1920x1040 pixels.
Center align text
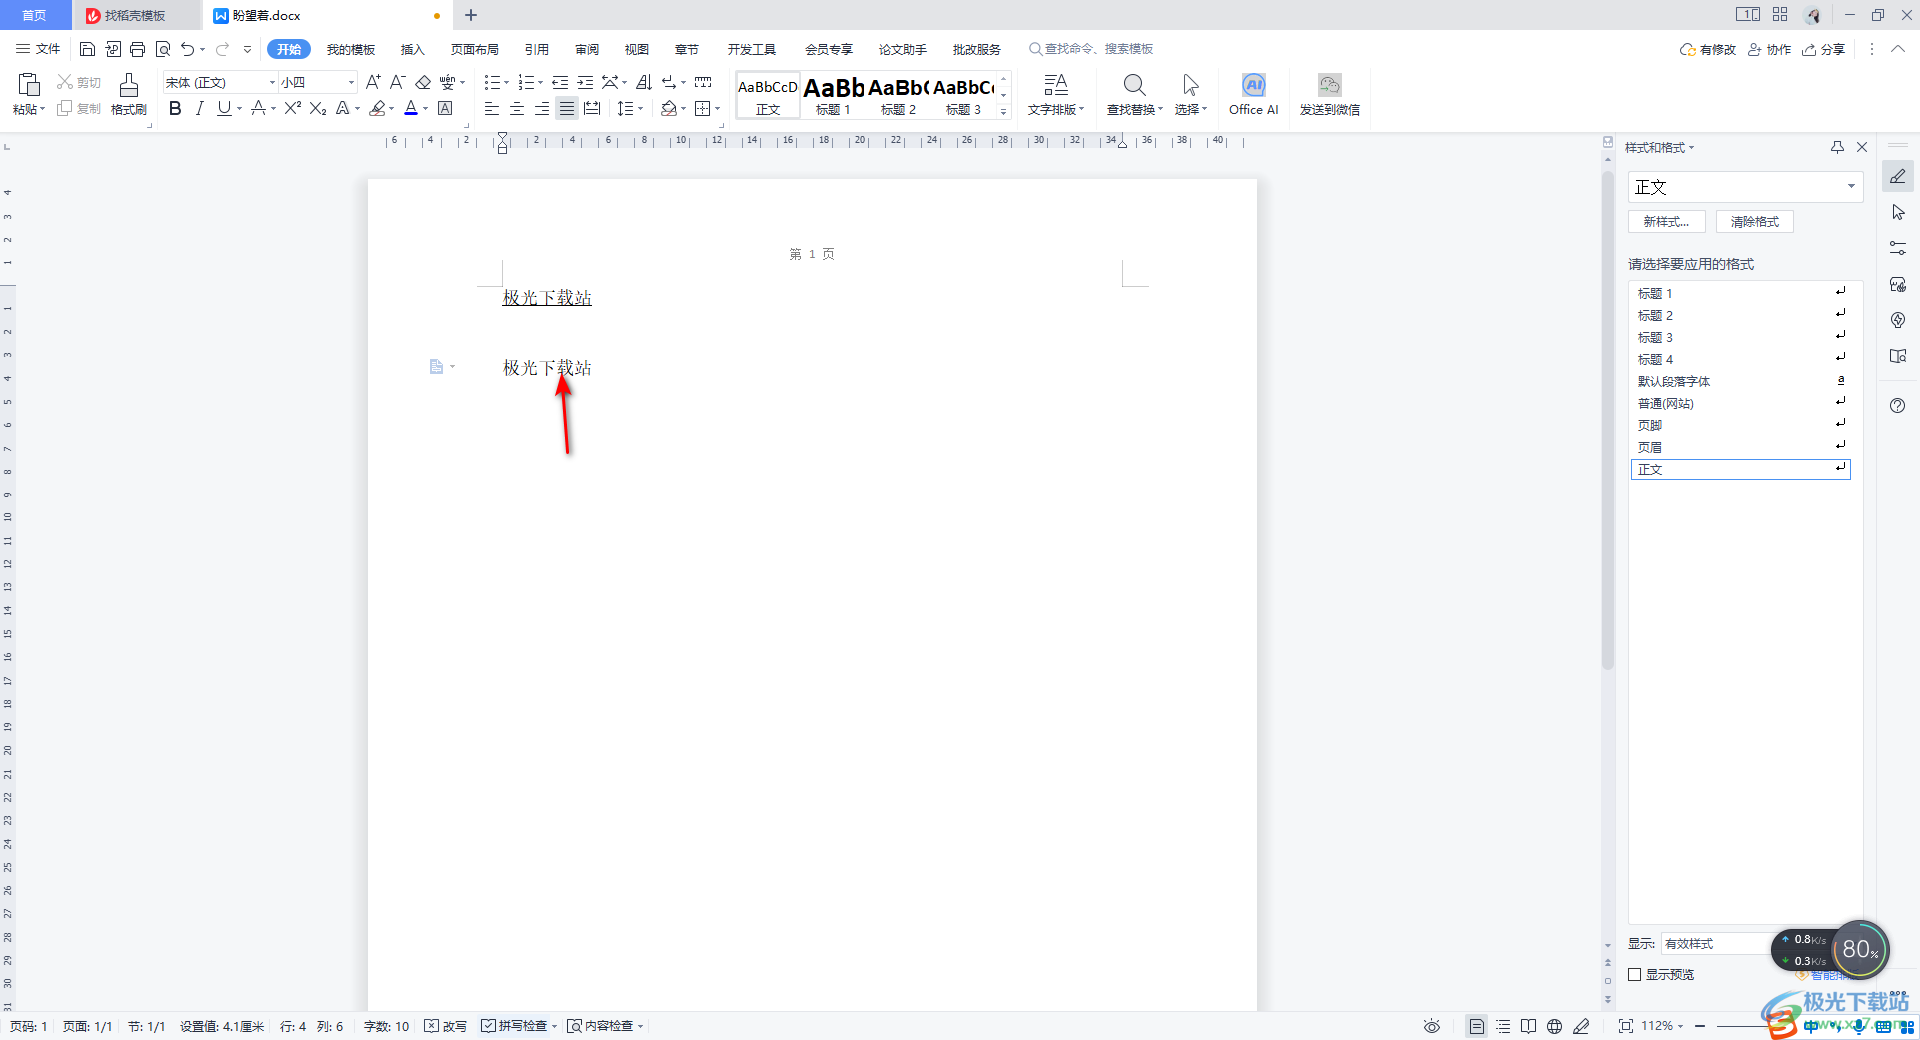pyautogui.click(x=517, y=108)
